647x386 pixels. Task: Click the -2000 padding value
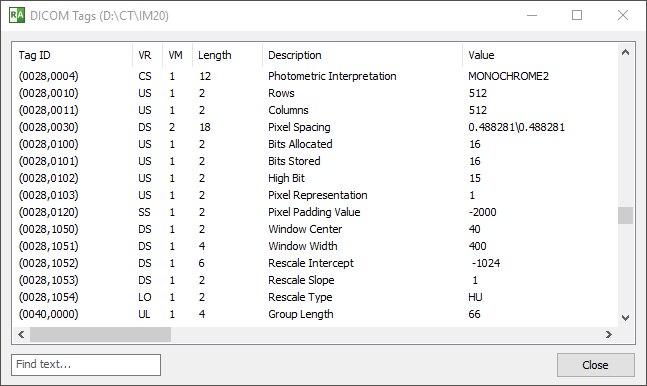(x=482, y=212)
